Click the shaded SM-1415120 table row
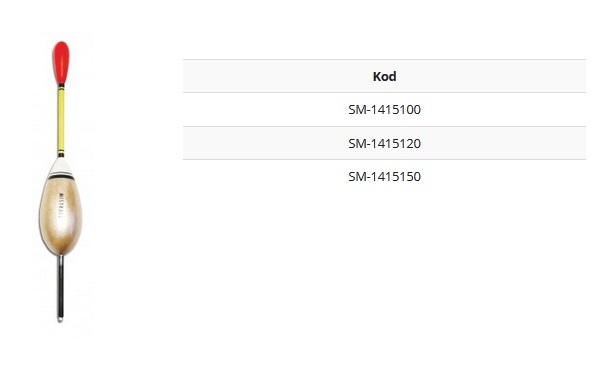 pyautogui.click(x=384, y=143)
